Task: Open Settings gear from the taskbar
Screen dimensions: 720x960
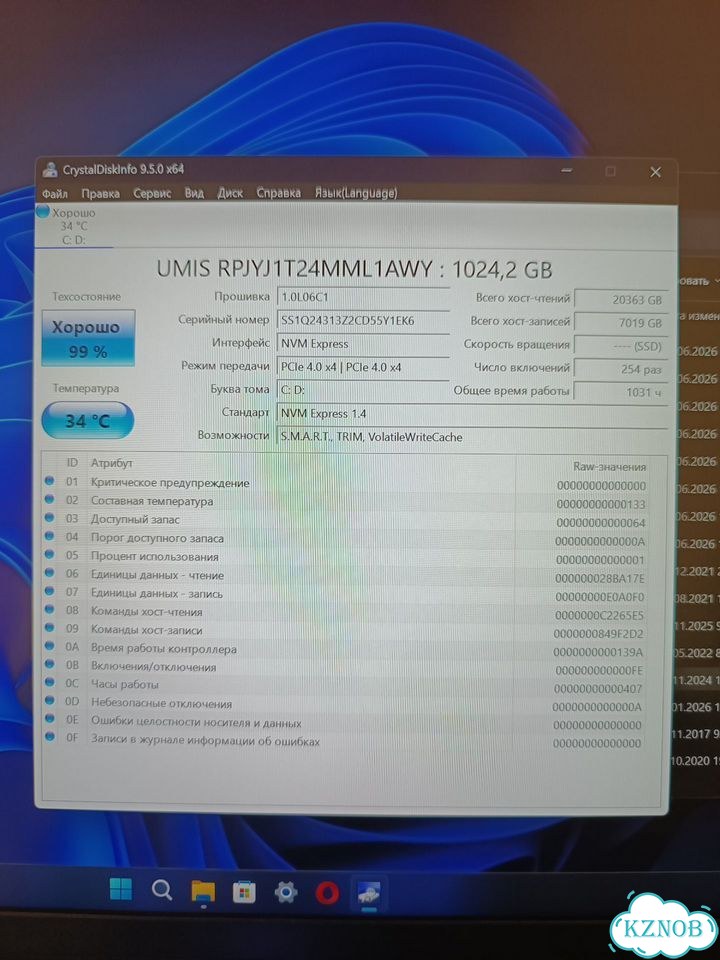Action: point(285,893)
